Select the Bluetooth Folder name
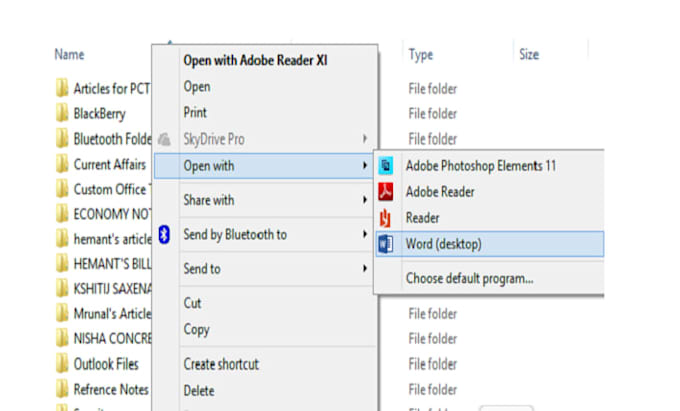This screenshot has width=680, height=411. tap(112, 139)
